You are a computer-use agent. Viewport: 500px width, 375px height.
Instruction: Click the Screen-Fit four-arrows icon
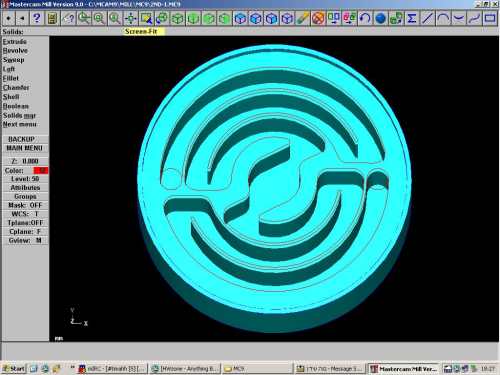click(130, 18)
